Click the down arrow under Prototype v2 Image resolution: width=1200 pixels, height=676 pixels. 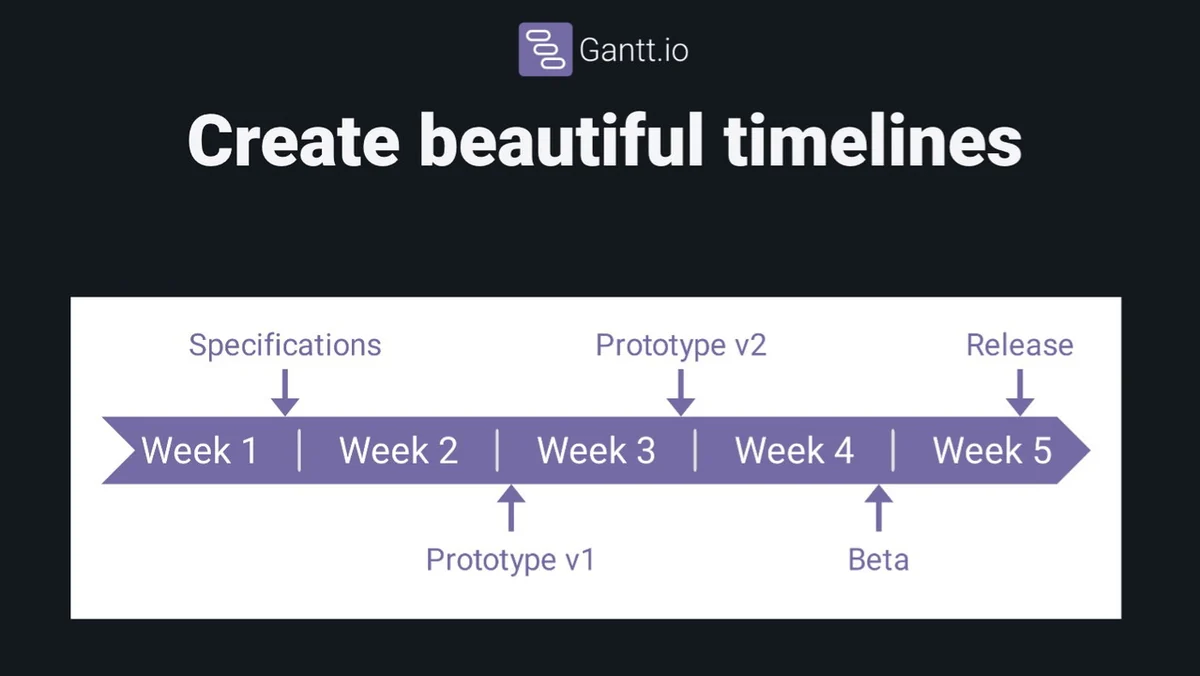[681, 392]
